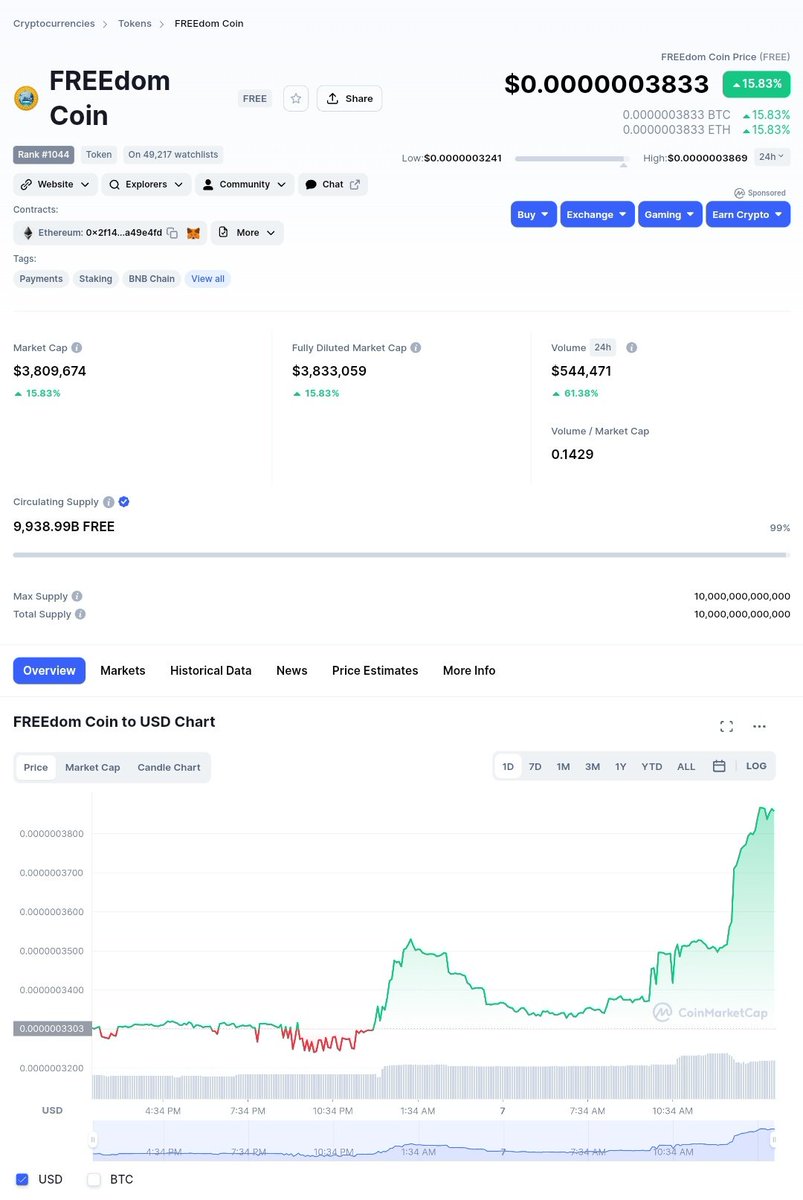
Task: Click the Sponsored label
Action: (x=760, y=193)
